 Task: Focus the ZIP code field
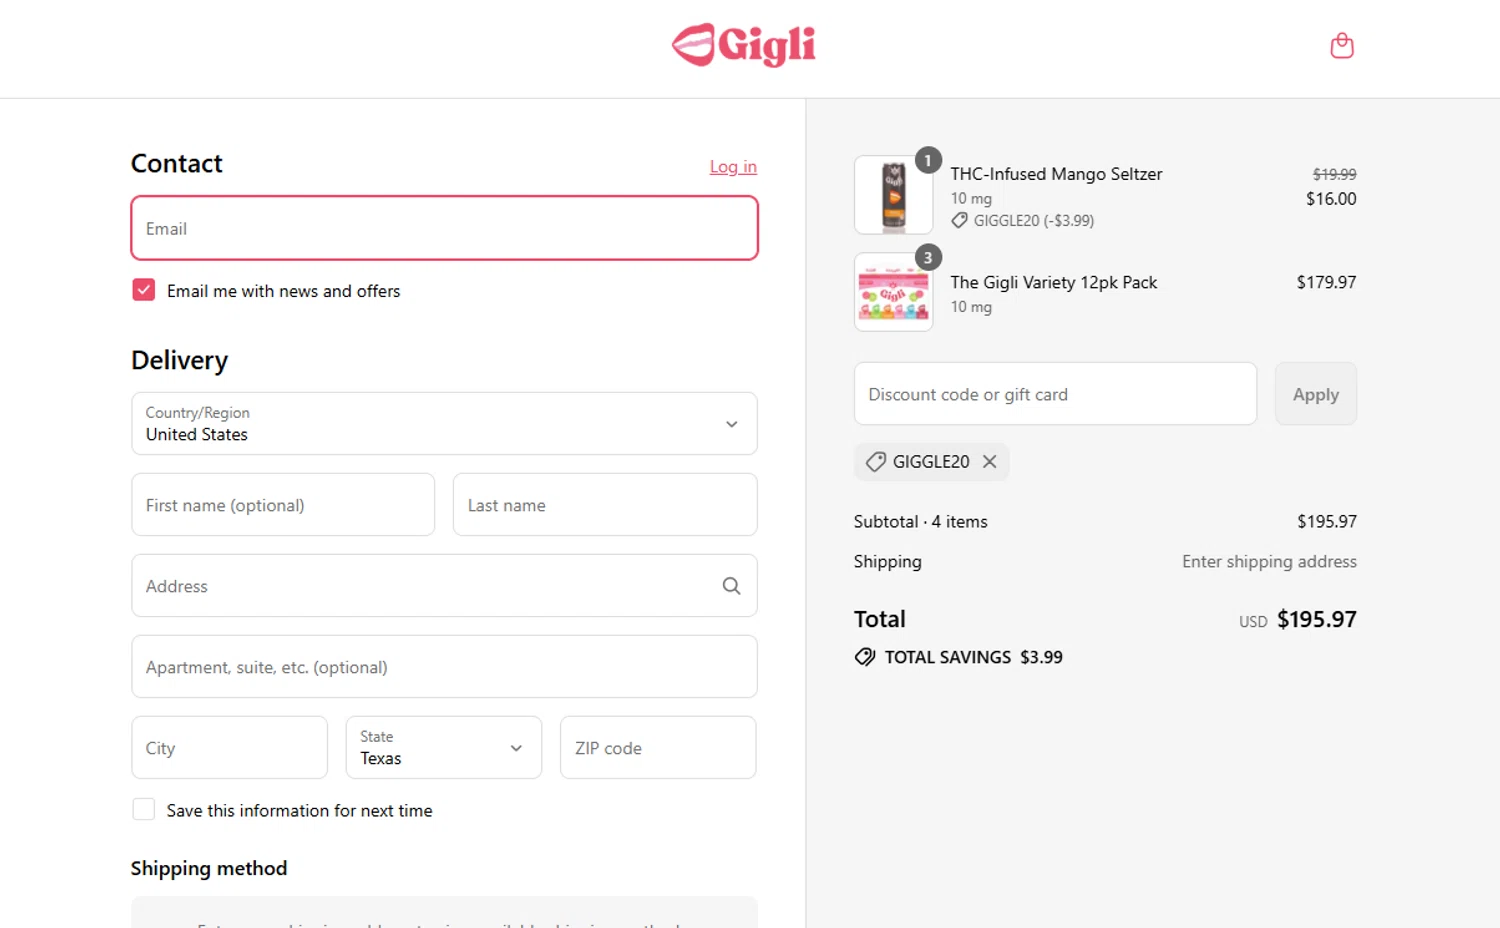click(658, 748)
